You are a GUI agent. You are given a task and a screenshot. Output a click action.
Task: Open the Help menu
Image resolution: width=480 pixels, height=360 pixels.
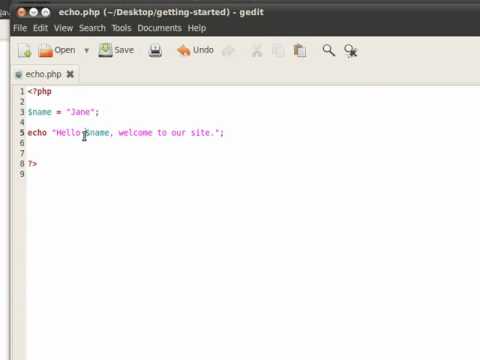[197, 28]
